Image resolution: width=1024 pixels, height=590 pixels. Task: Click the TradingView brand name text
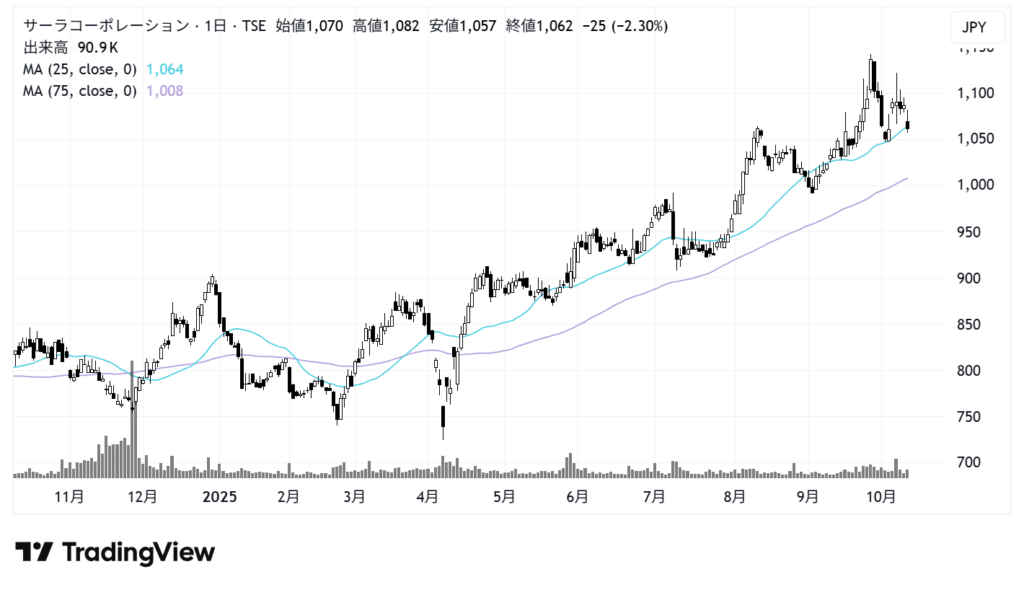click(138, 552)
